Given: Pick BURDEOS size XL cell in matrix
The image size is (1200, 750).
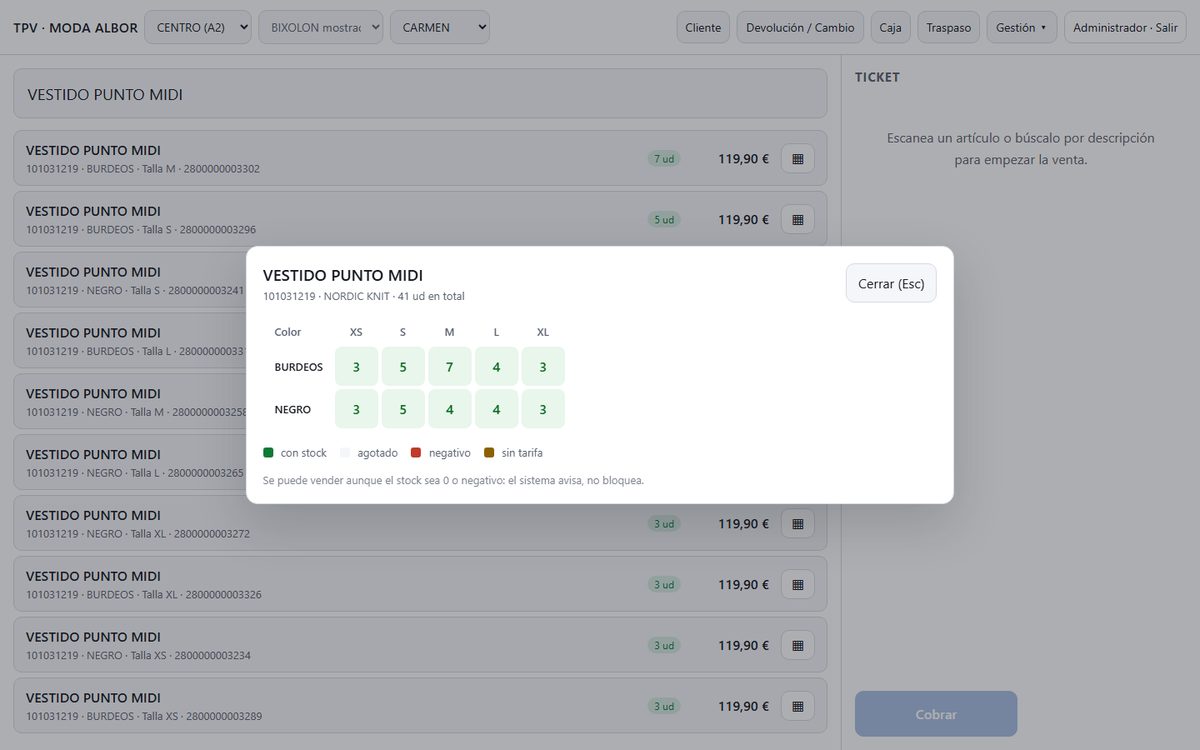Looking at the screenshot, I should point(543,367).
